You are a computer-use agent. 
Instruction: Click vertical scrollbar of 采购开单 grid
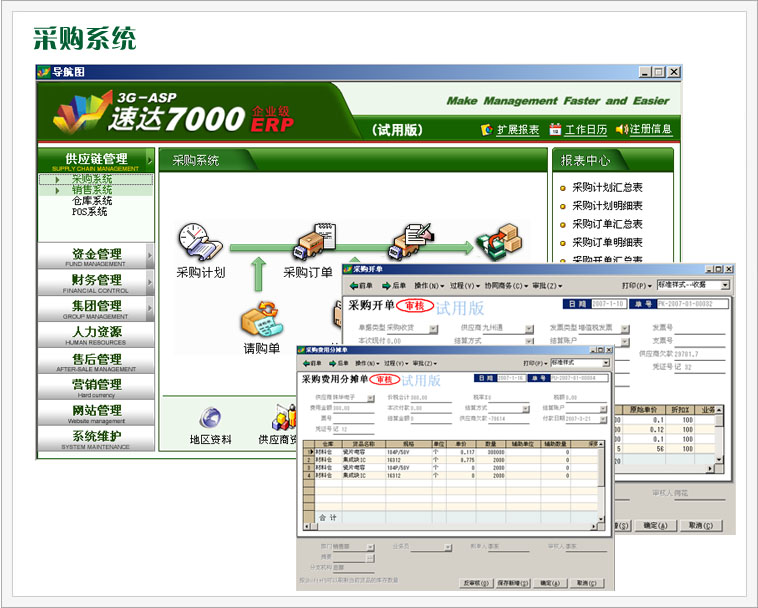tap(720, 437)
